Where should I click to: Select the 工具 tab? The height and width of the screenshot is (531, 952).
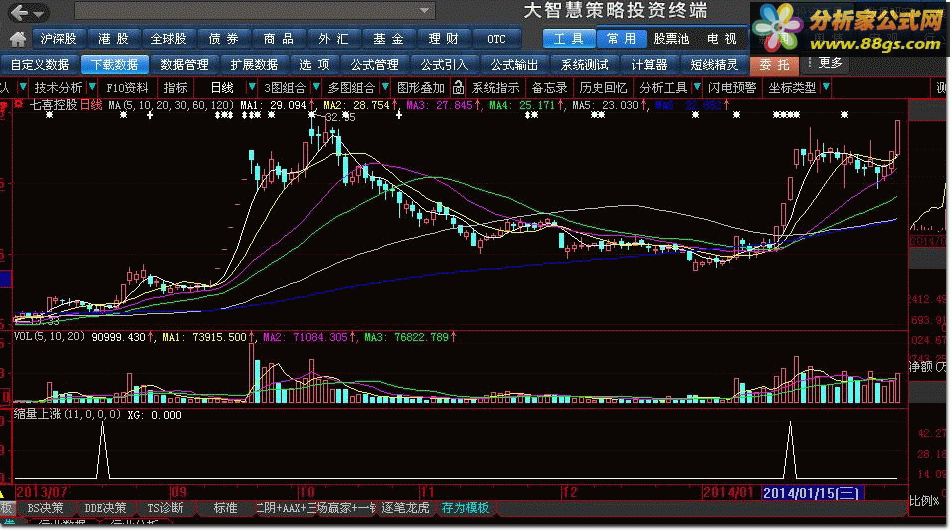[x=568, y=39]
